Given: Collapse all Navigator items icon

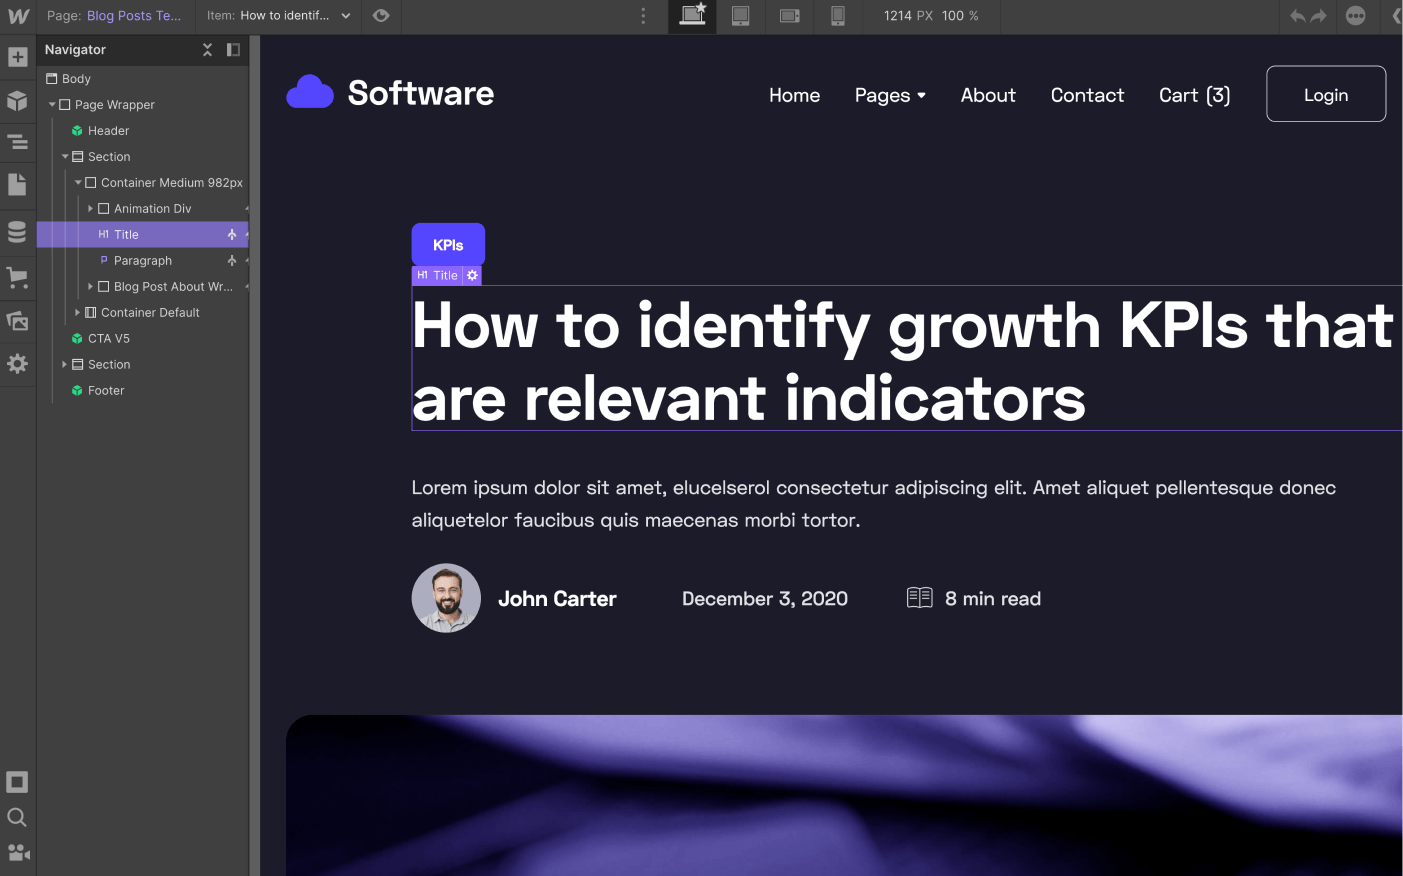Looking at the screenshot, I should pyautogui.click(x=207, y=50).
